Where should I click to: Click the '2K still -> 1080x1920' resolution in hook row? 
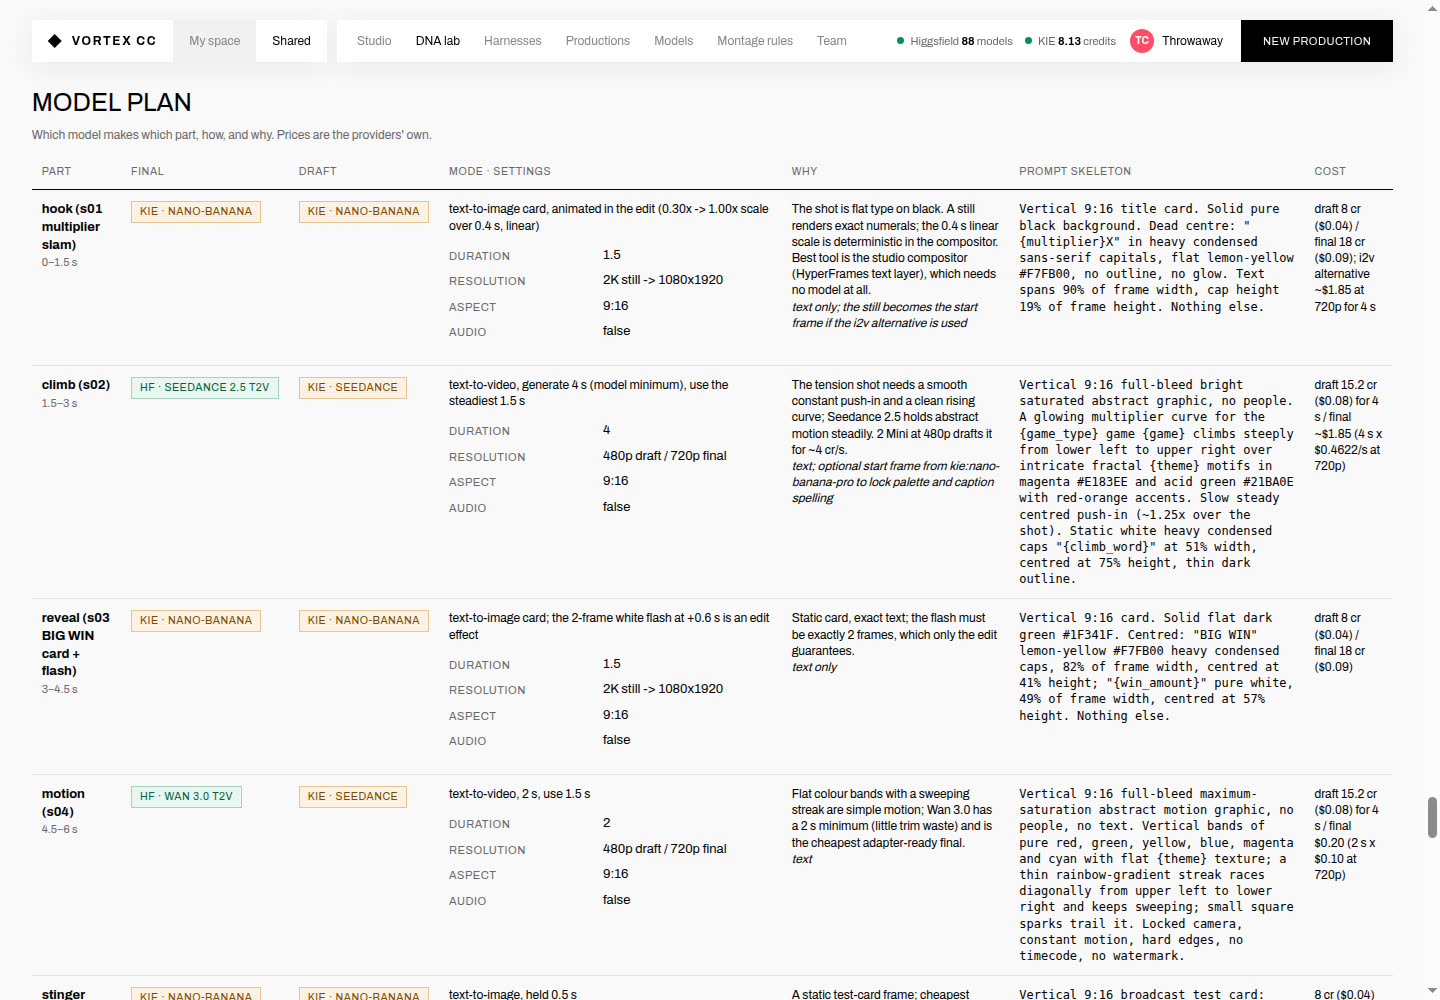click(x=663, y=280)
